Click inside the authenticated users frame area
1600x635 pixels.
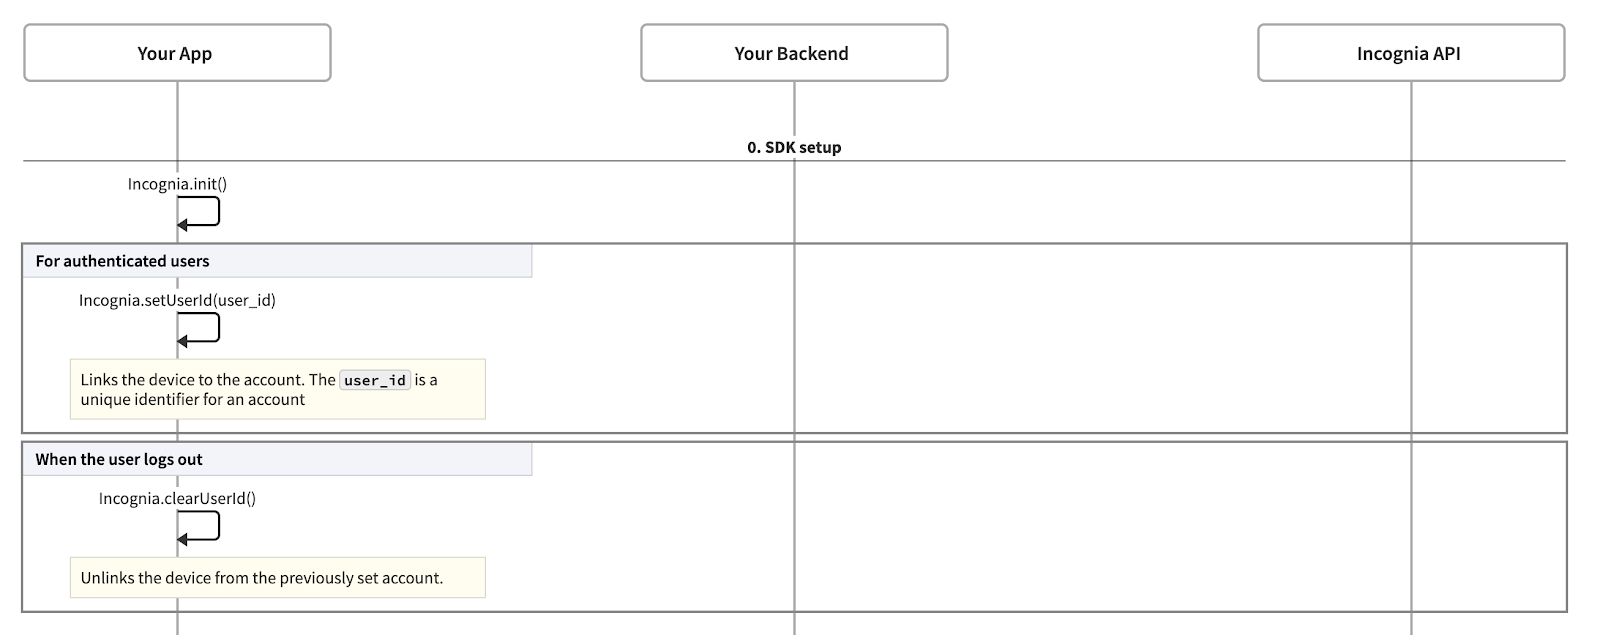click(1100, 340)
